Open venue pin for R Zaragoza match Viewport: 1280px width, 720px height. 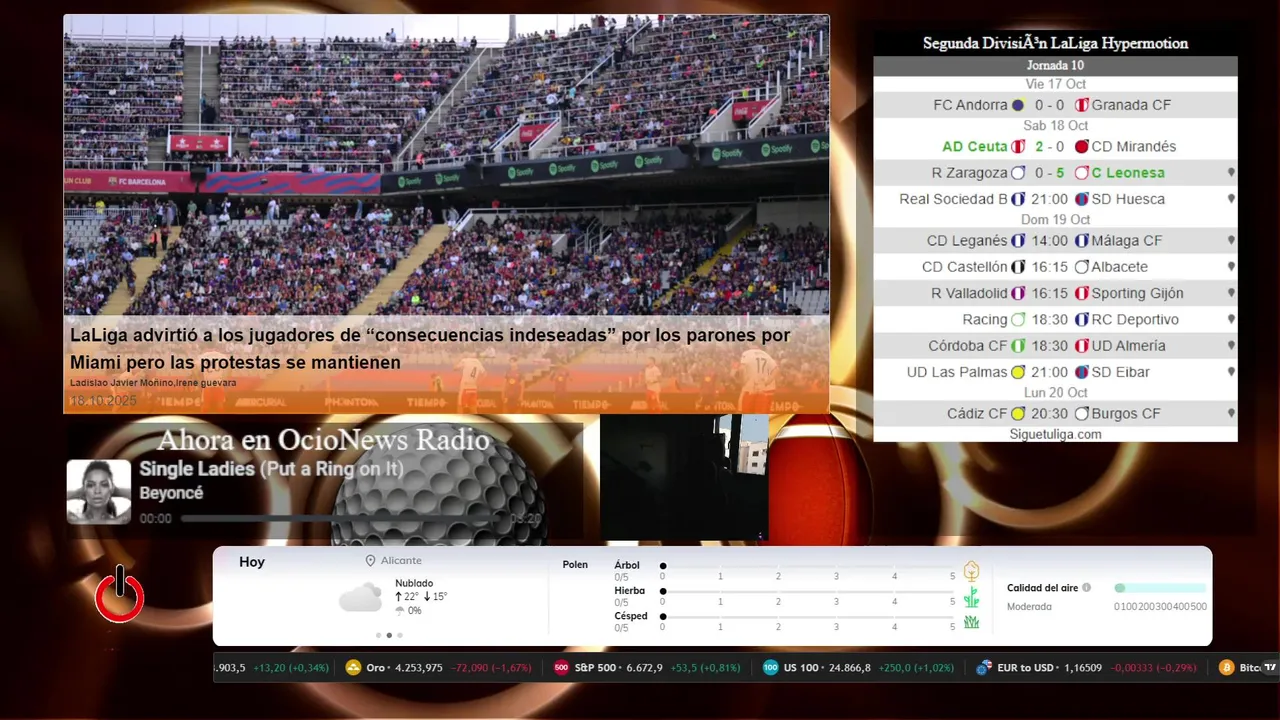point(1231,173)
